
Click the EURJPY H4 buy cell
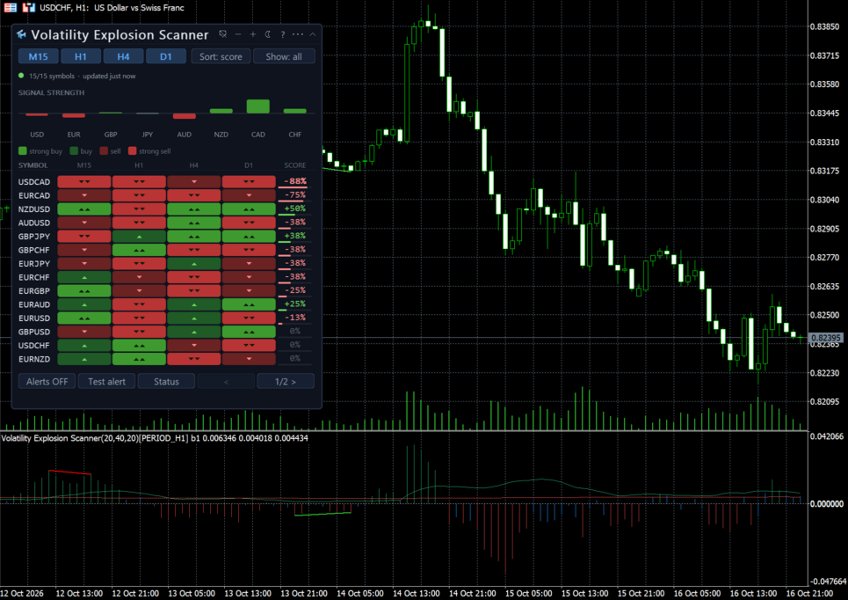click(x=194, y=263)
